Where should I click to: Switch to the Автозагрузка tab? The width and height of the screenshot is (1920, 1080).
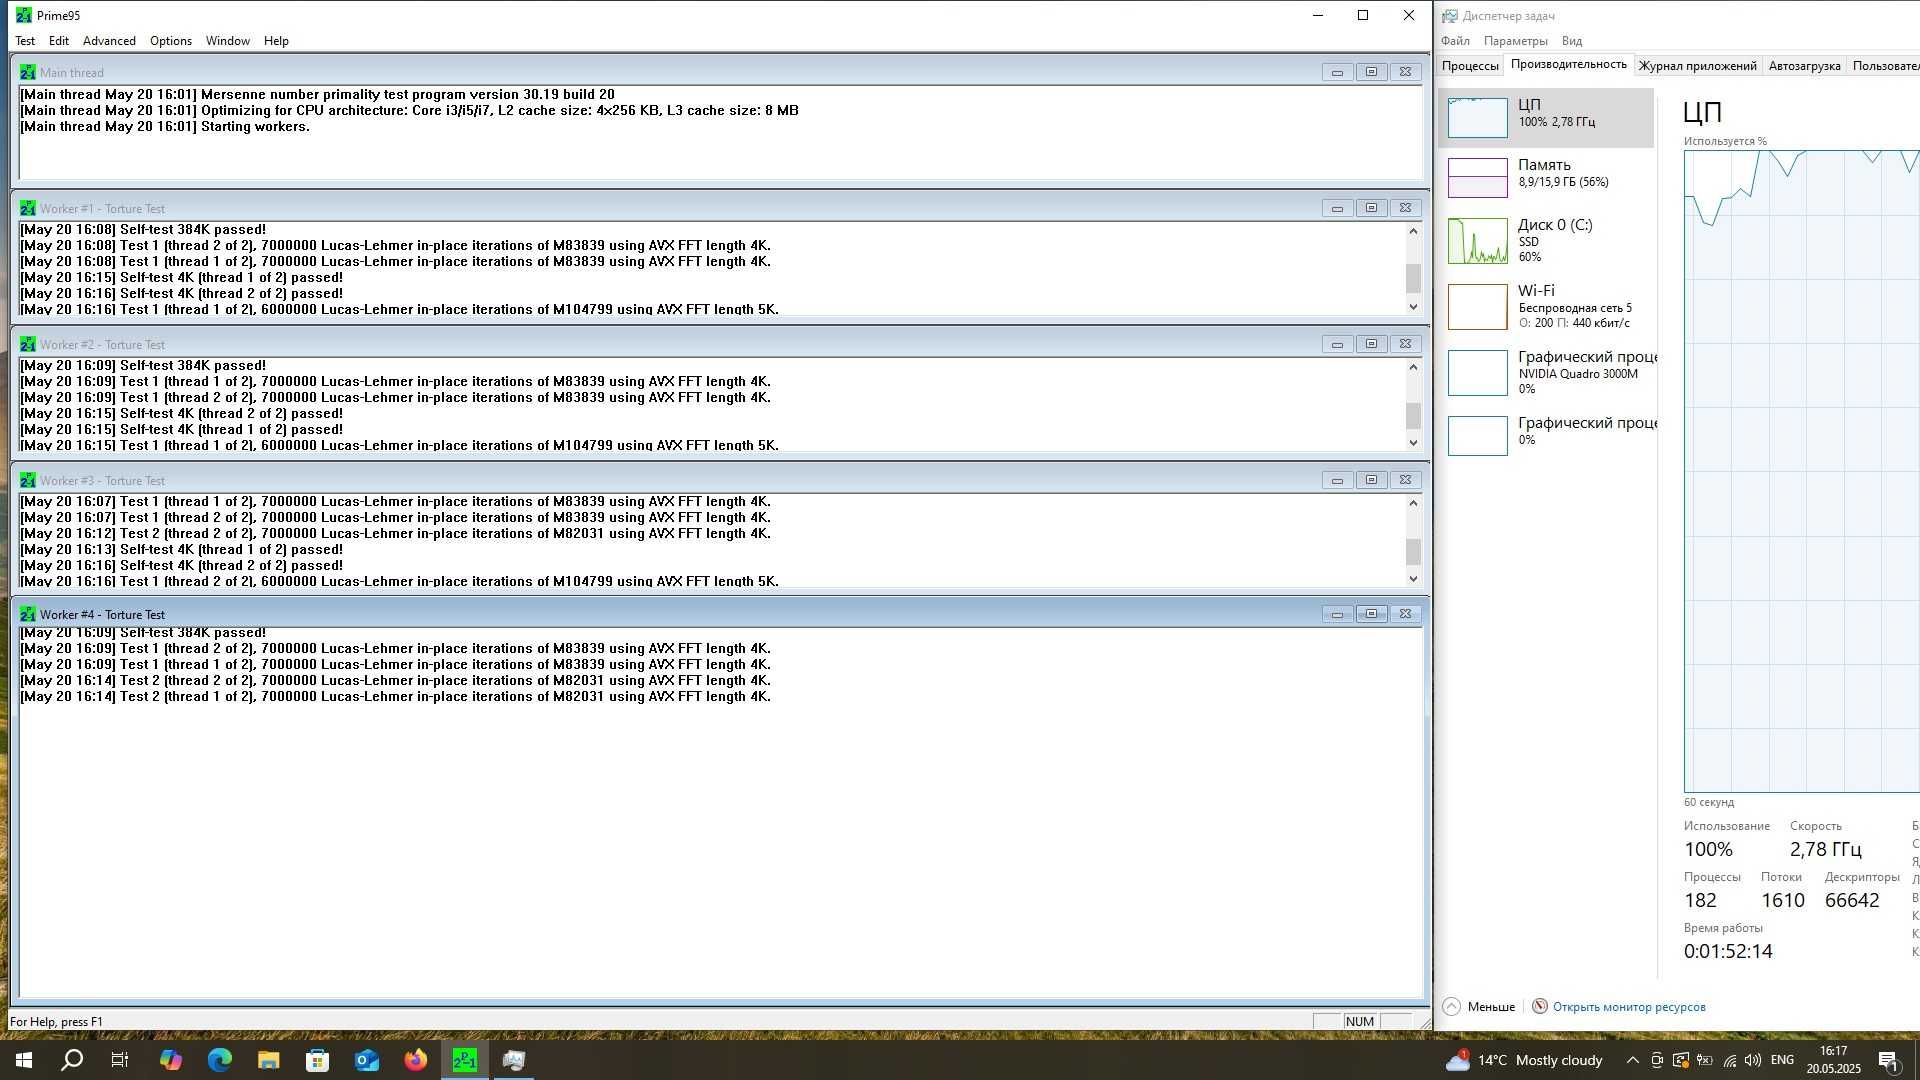point(1804,66)
